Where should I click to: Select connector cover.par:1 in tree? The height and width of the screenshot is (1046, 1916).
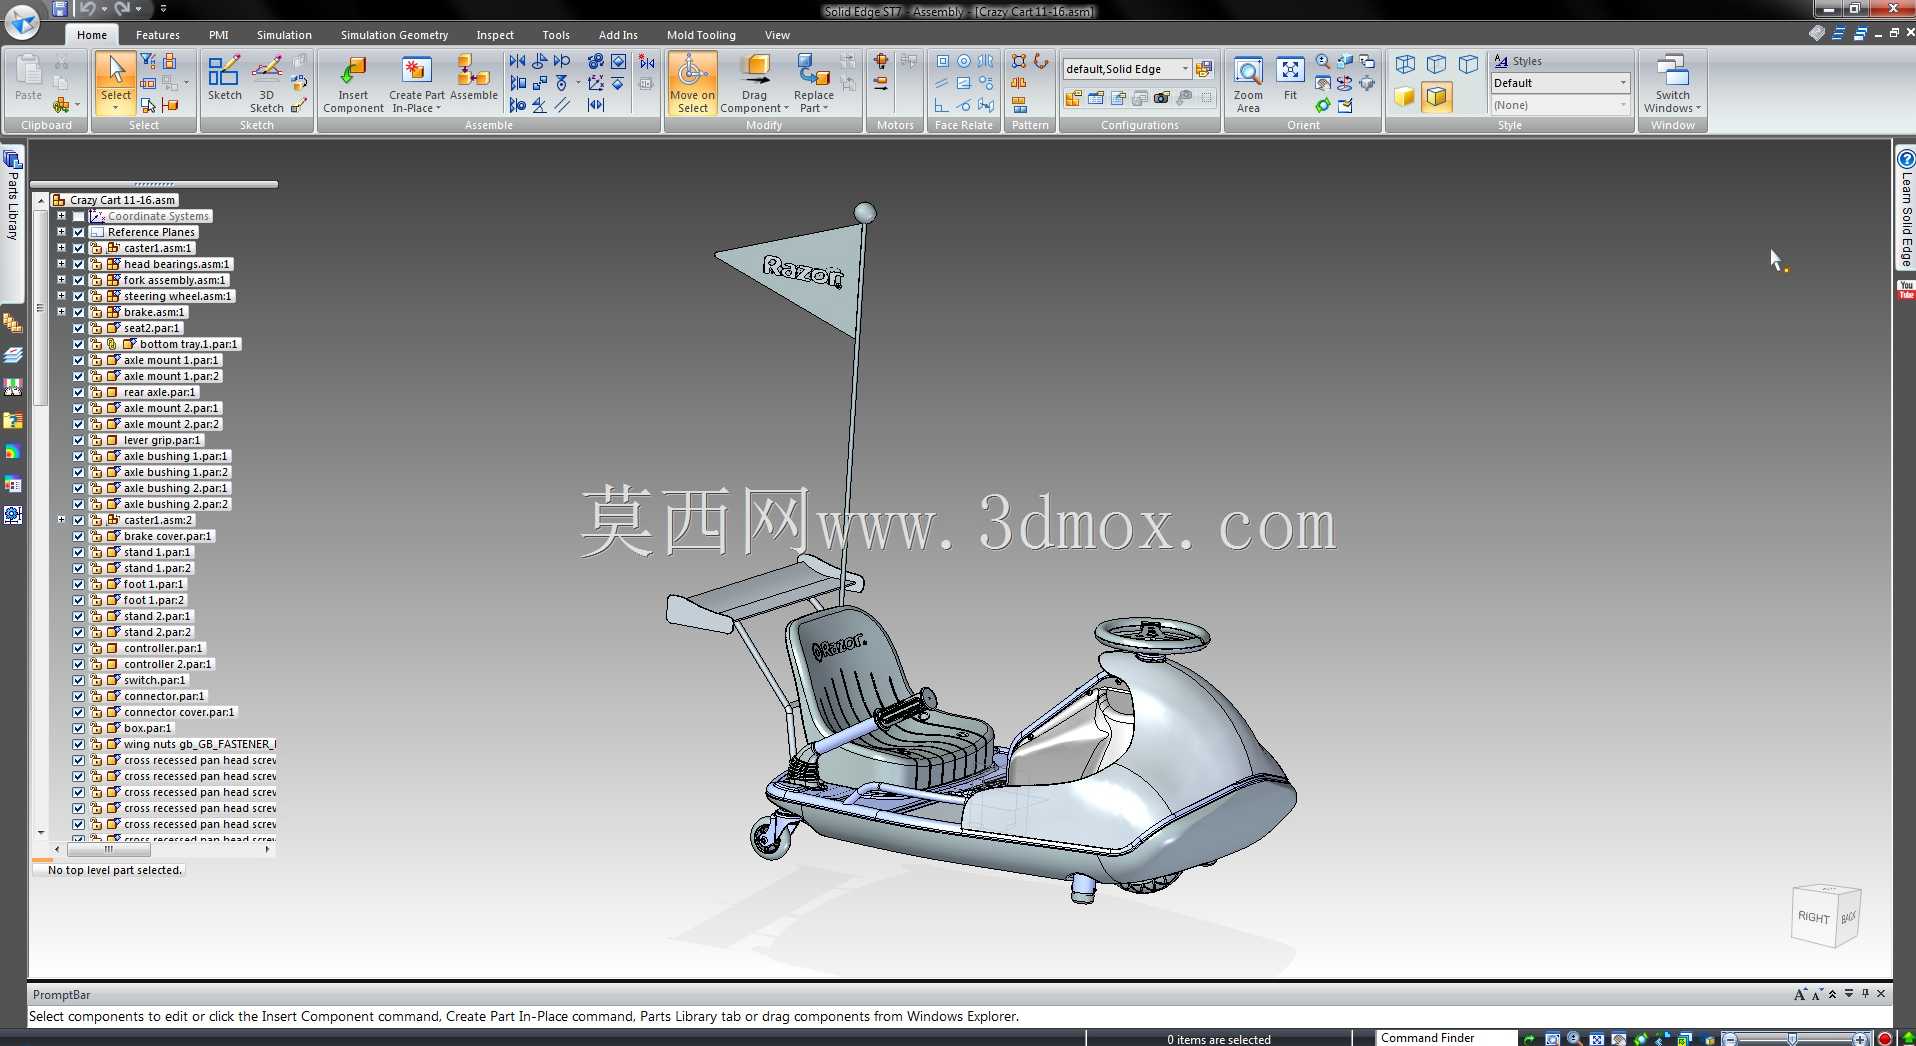[x=179, y=712]
